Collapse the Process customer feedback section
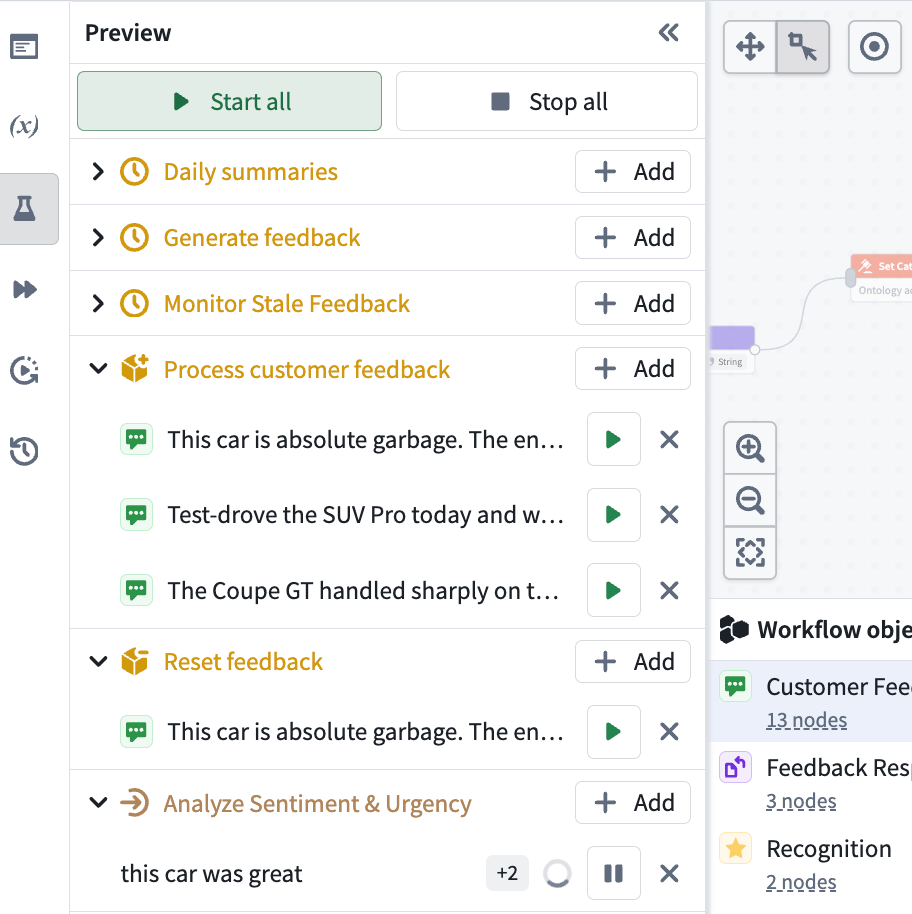Image resolution: width=912 pixels, height=914 pixels. (98, 369)
